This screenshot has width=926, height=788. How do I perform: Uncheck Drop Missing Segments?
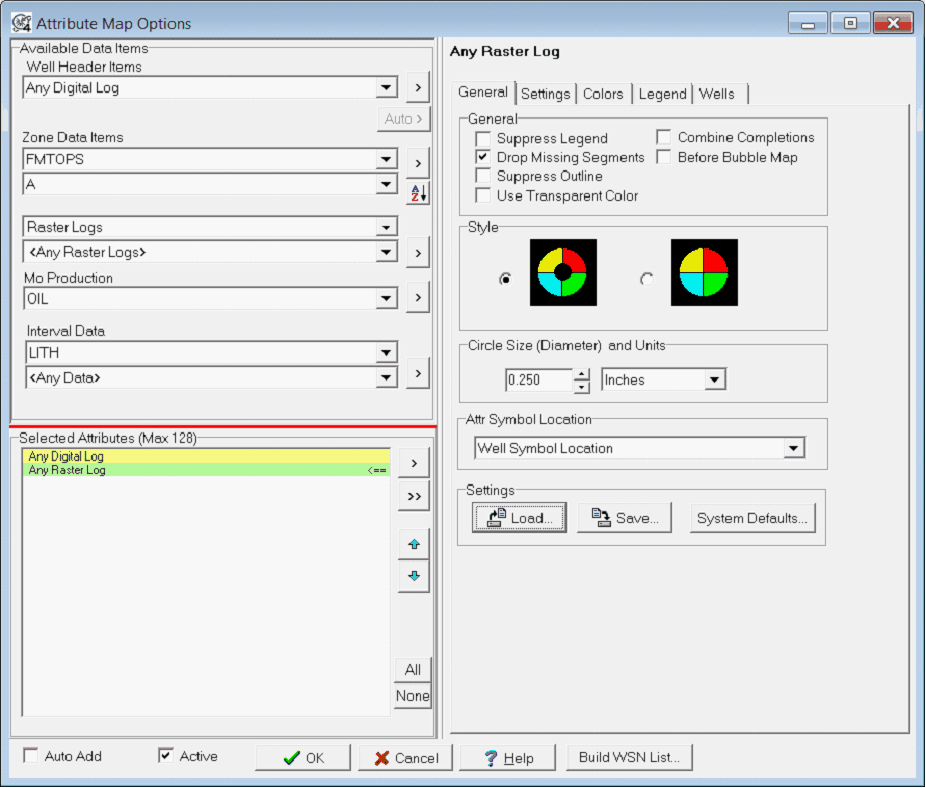coord(484,158)
